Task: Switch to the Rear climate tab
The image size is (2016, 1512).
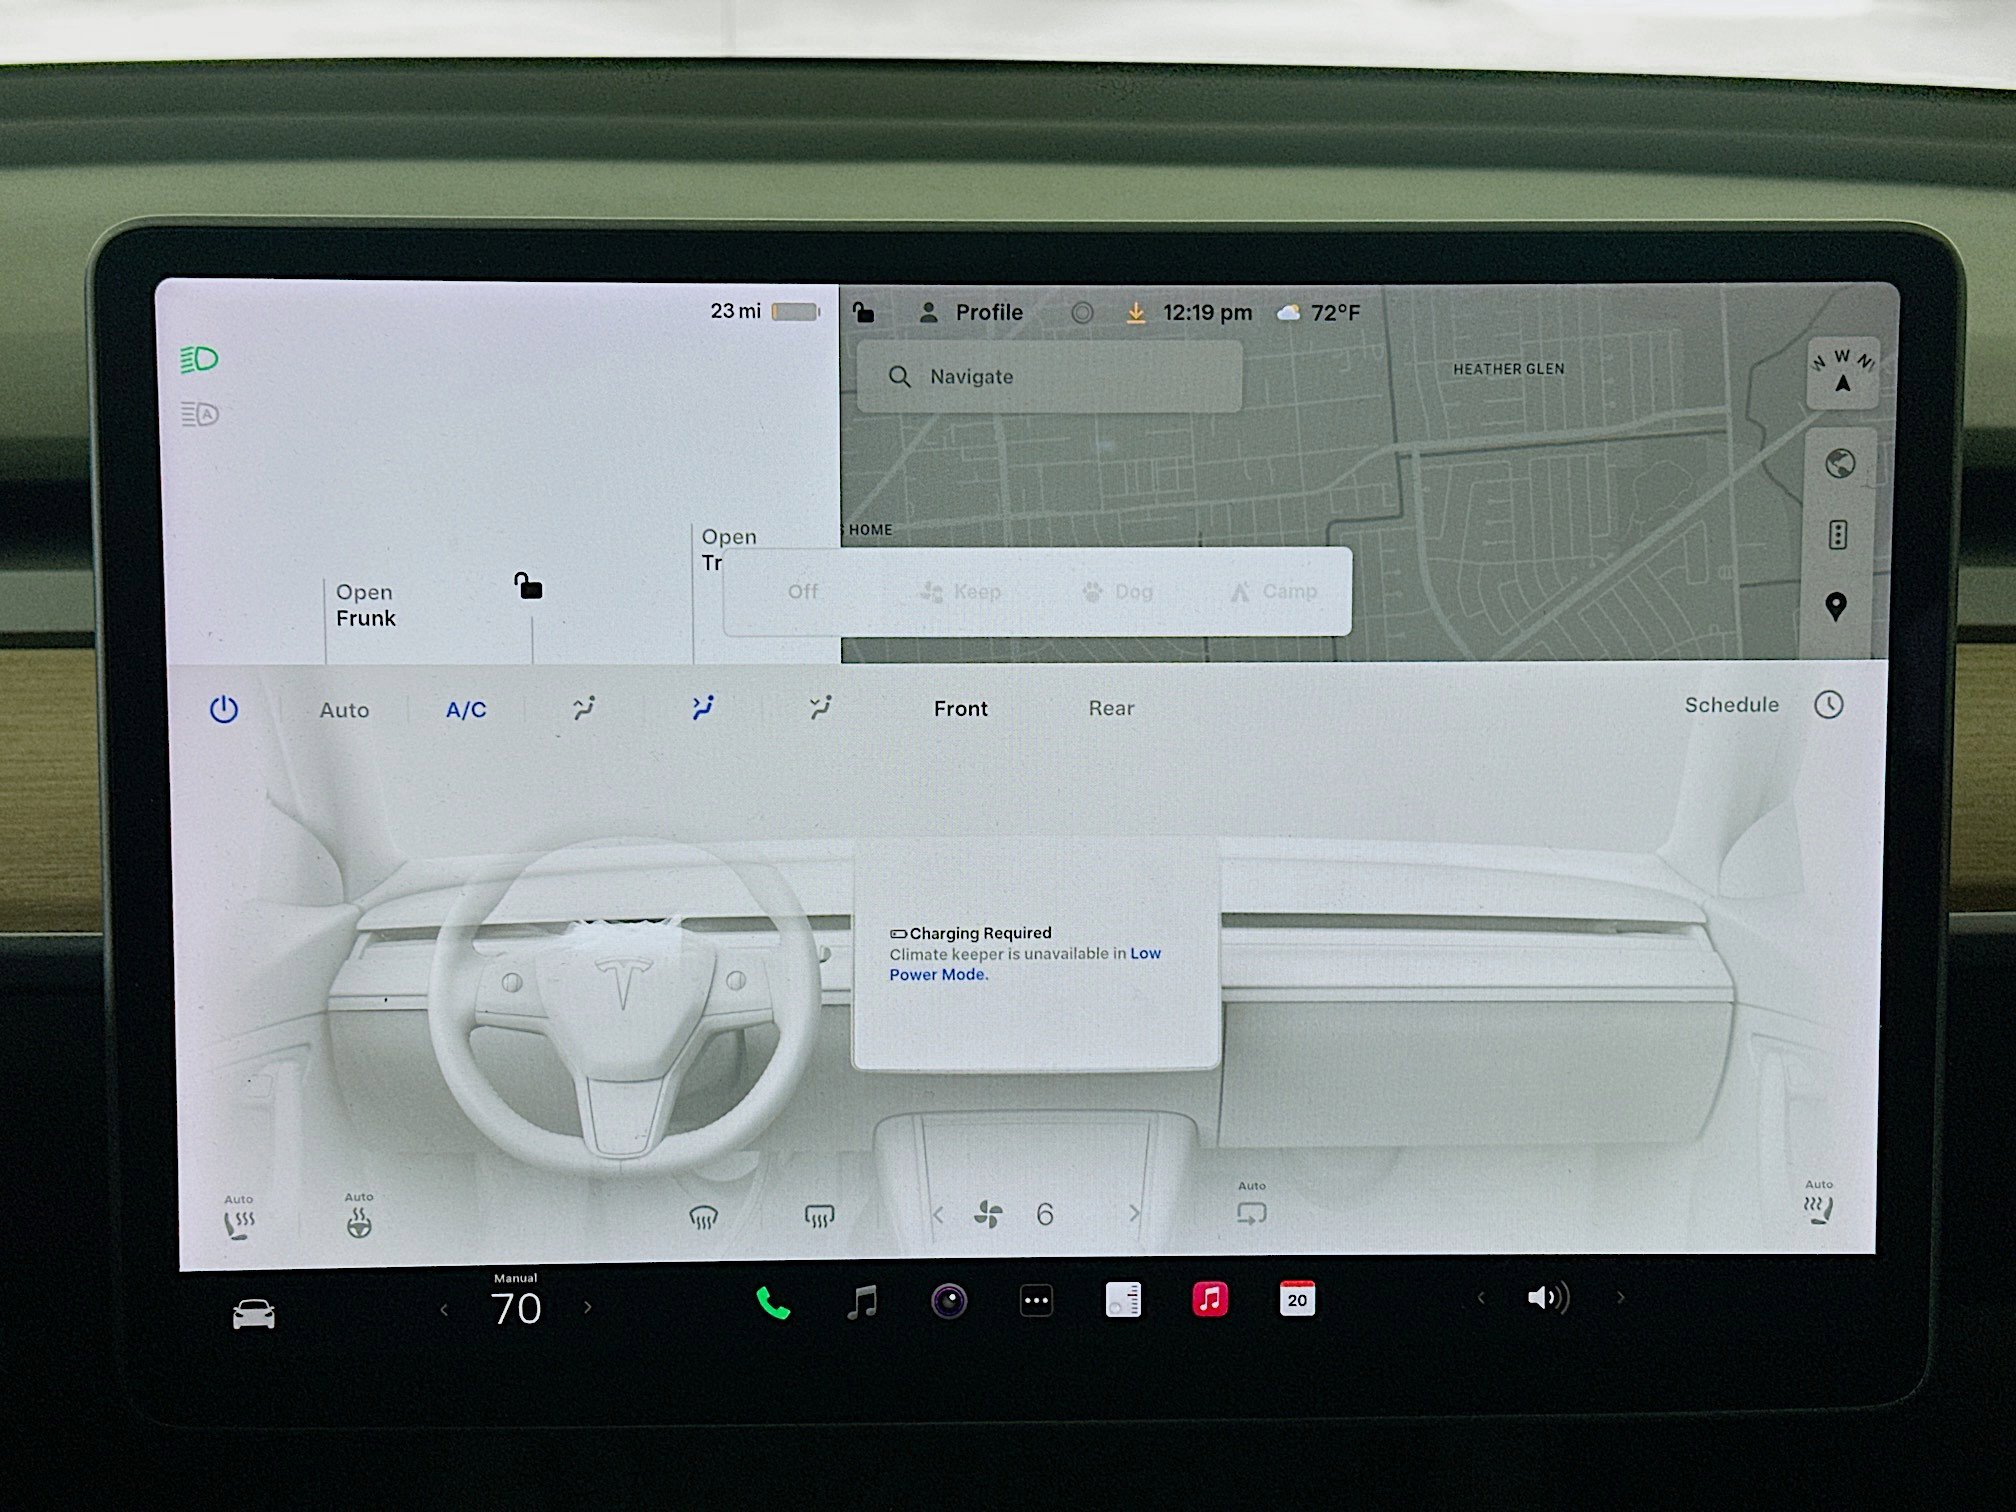Action: [x=1110, y=708]
